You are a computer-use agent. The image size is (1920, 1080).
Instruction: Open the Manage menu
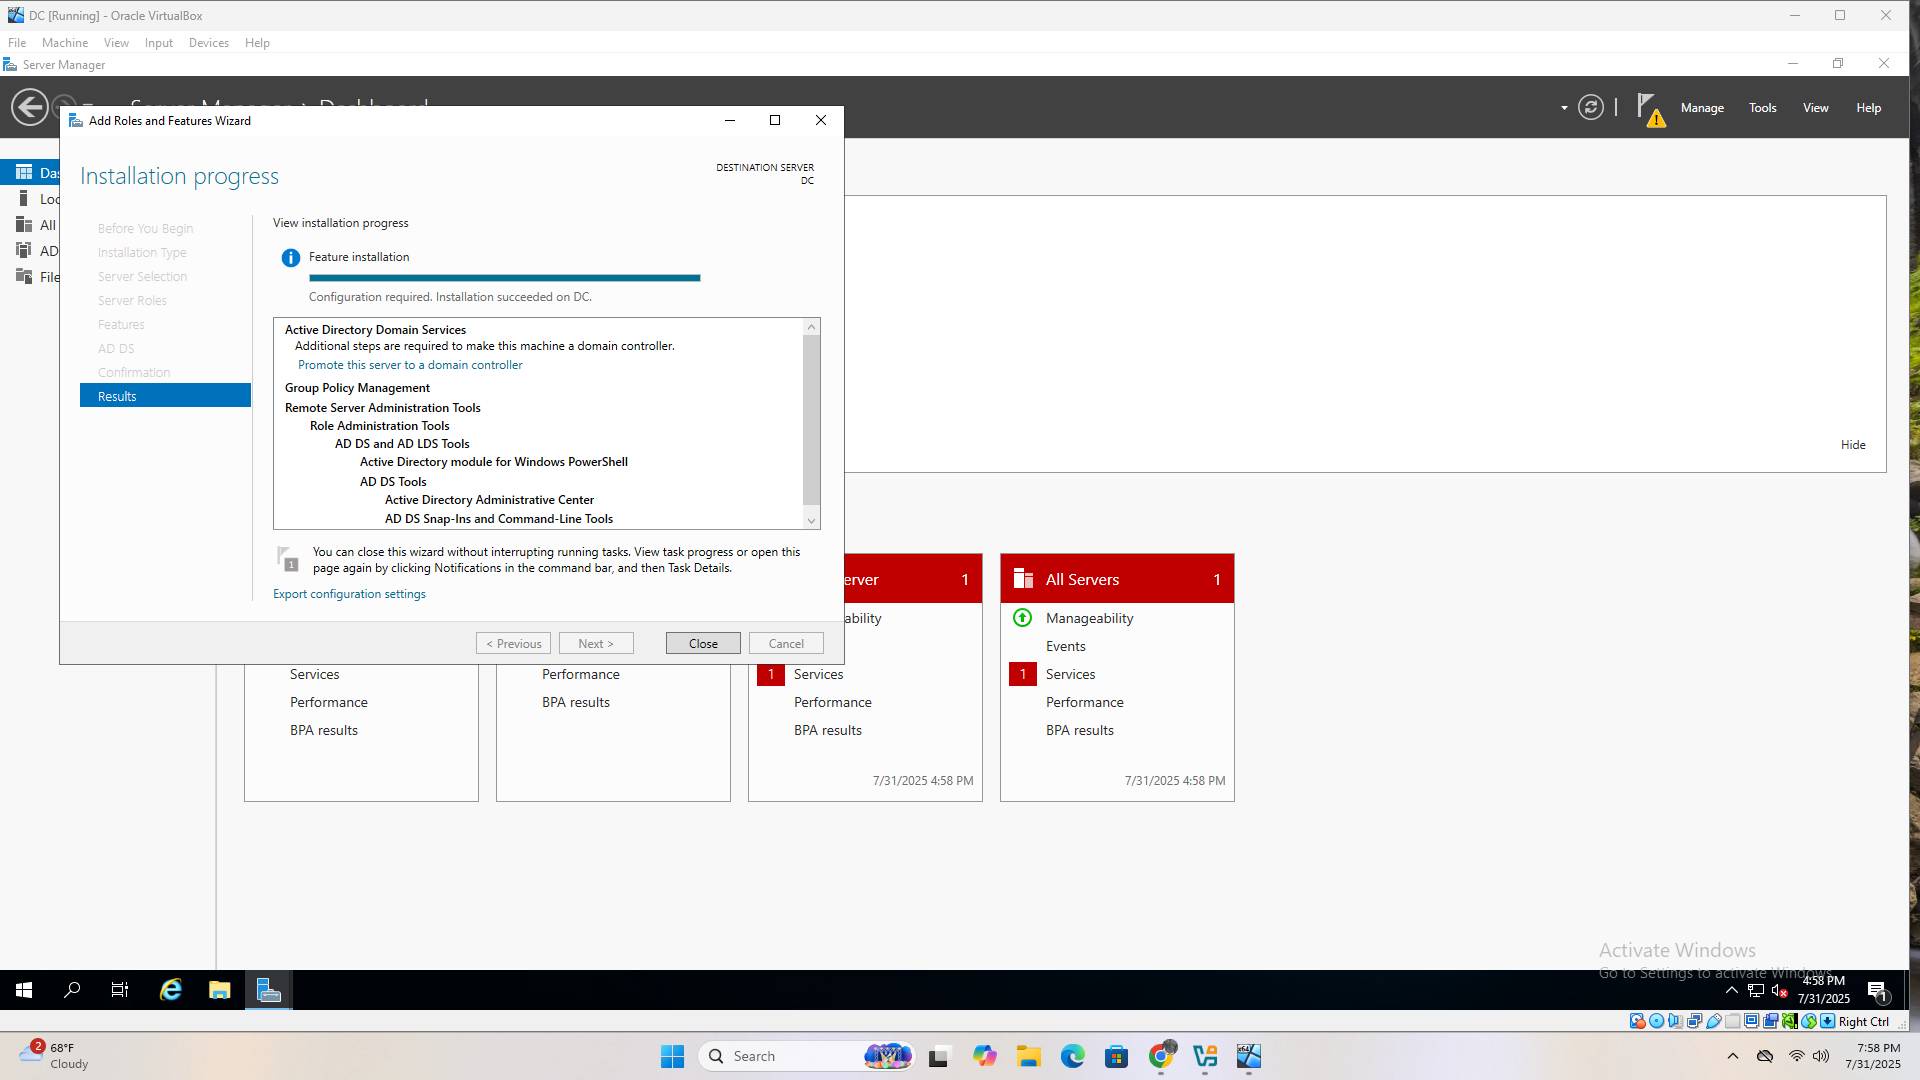1701,108
